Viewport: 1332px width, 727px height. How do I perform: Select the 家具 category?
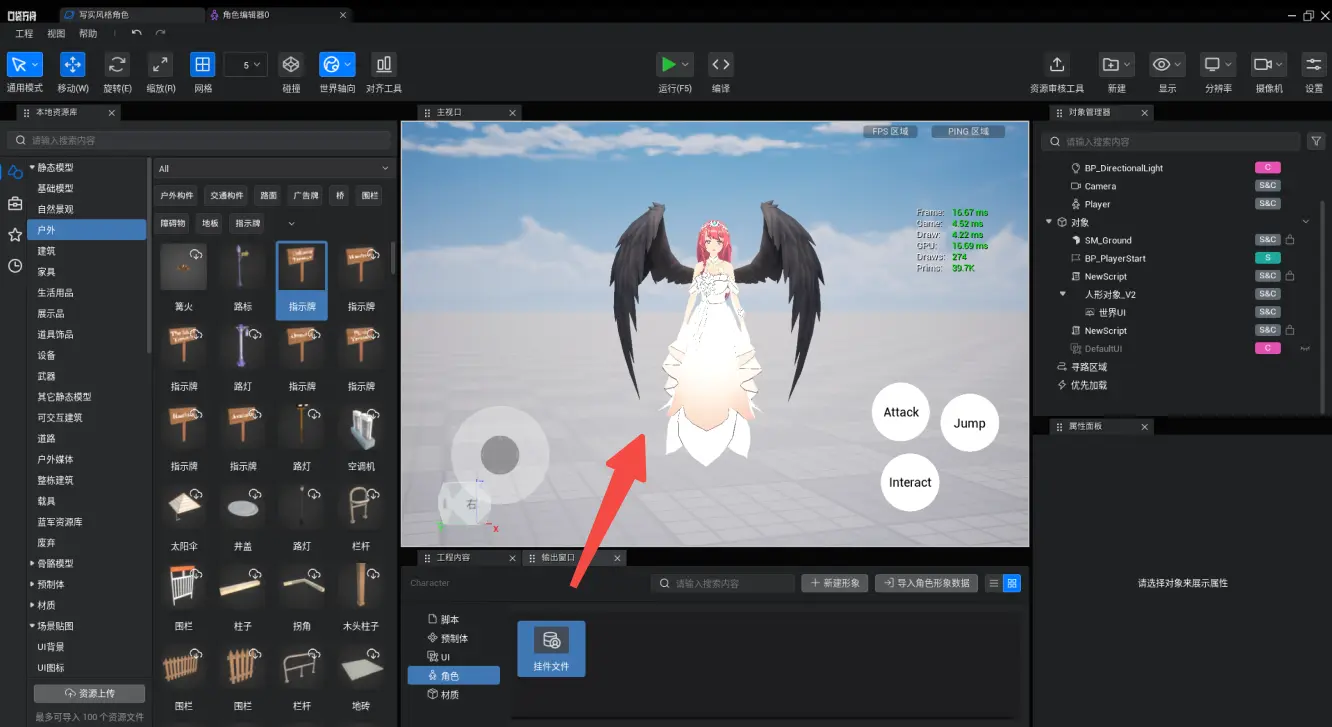click(47, 272)
